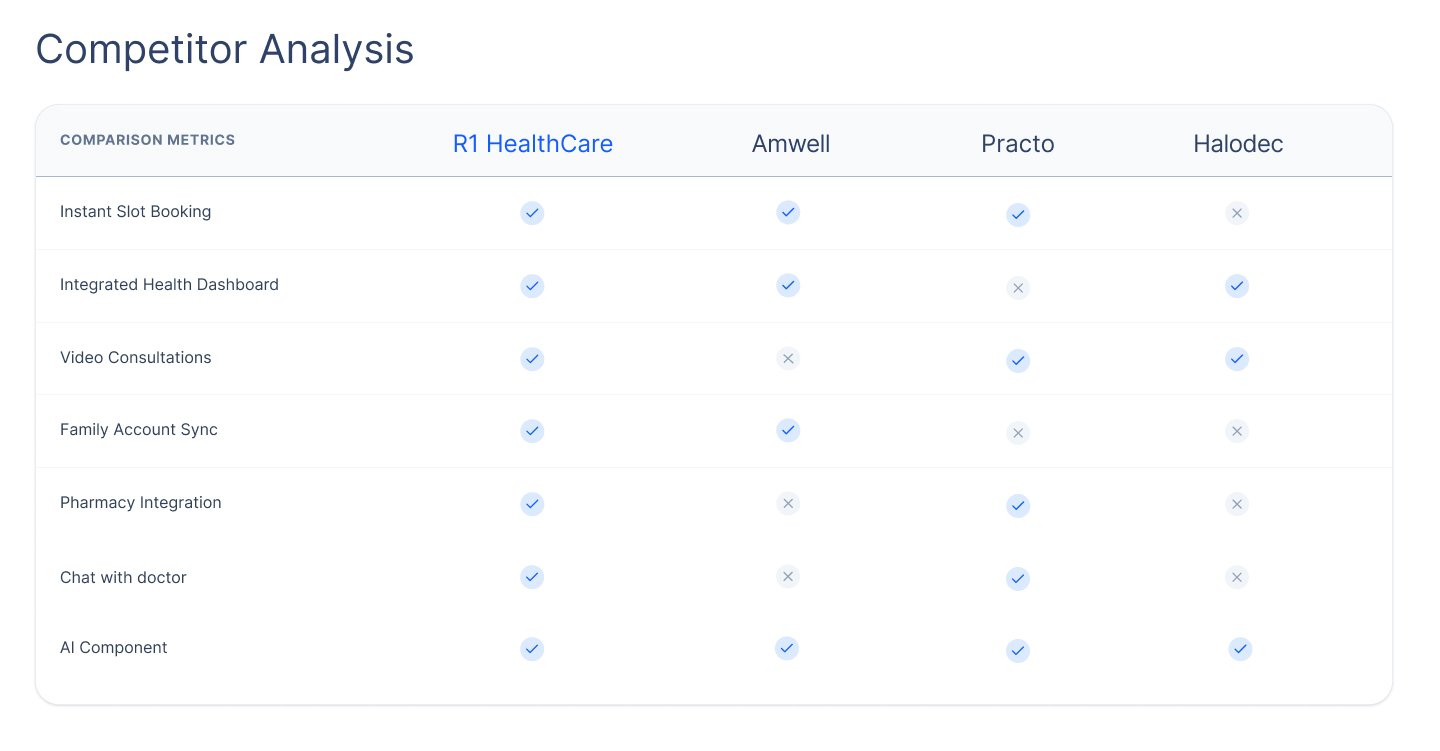Click Amwell Family Account Sync checkmark
Screen dimensions: 1440x751
click(788, 430)
